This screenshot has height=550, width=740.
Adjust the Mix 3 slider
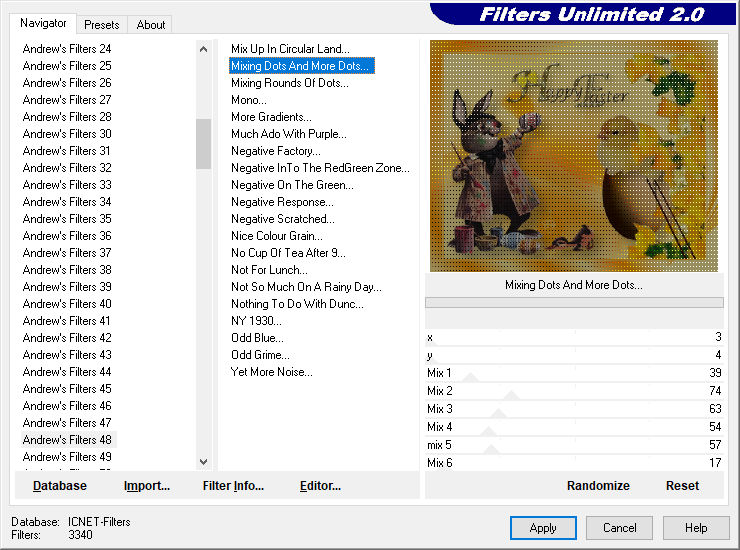pyautogui.click(x=574, y=409)
